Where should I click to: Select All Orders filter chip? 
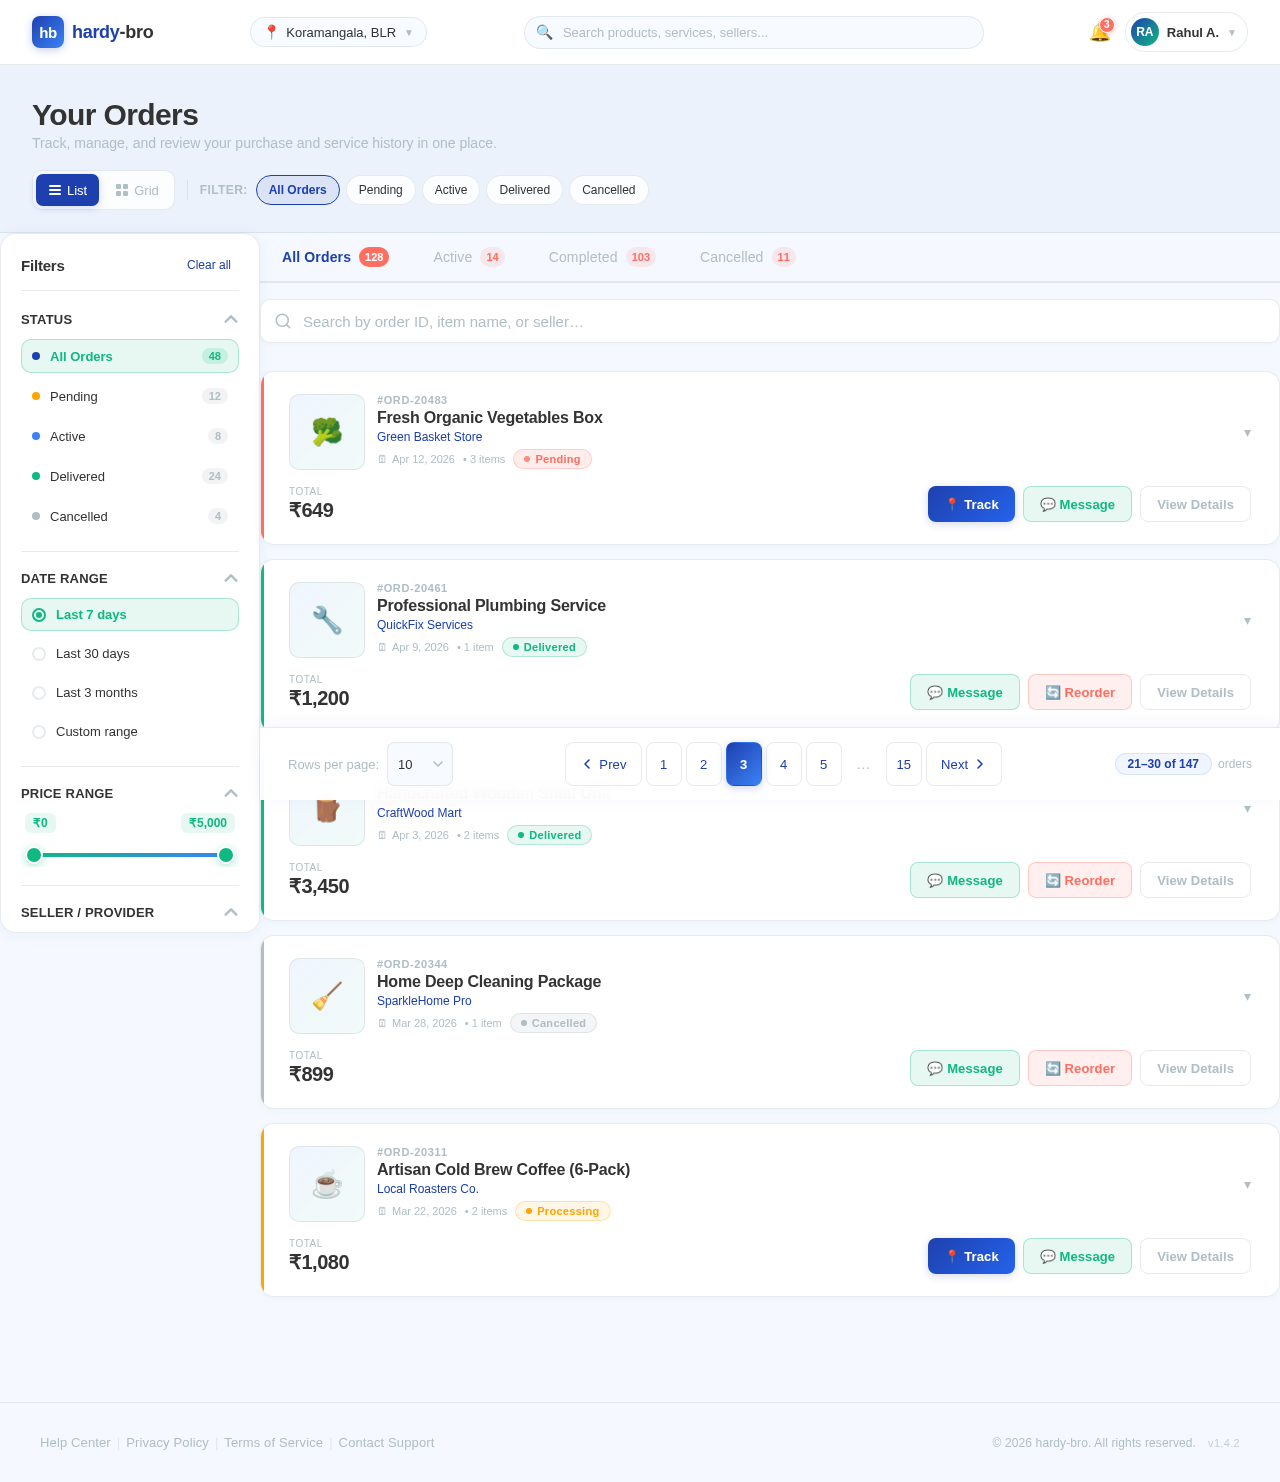coord(298,190)
